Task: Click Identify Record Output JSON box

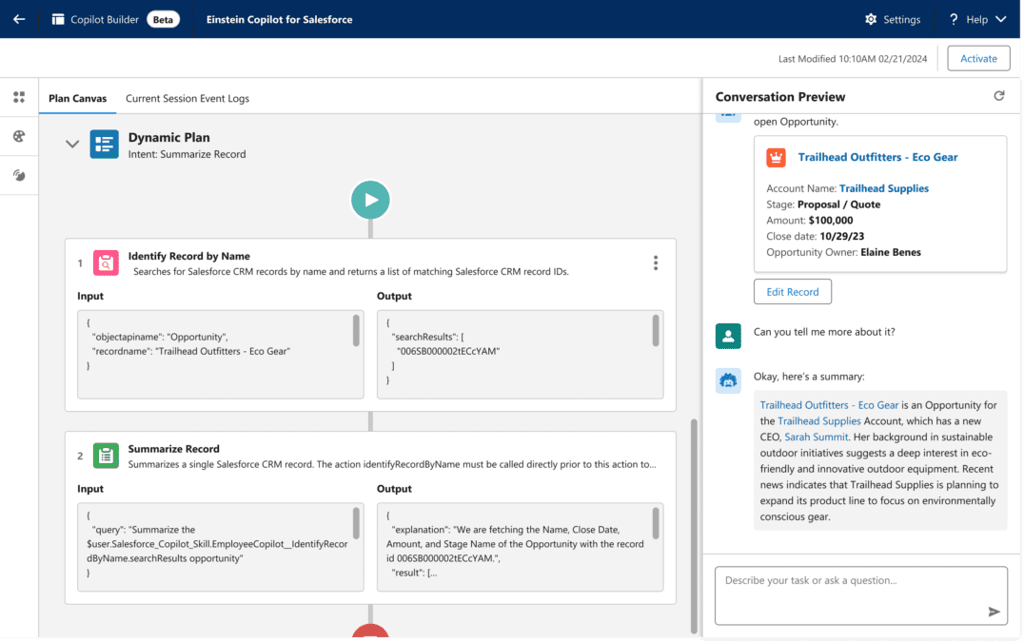Action: (x=520, y=354)
